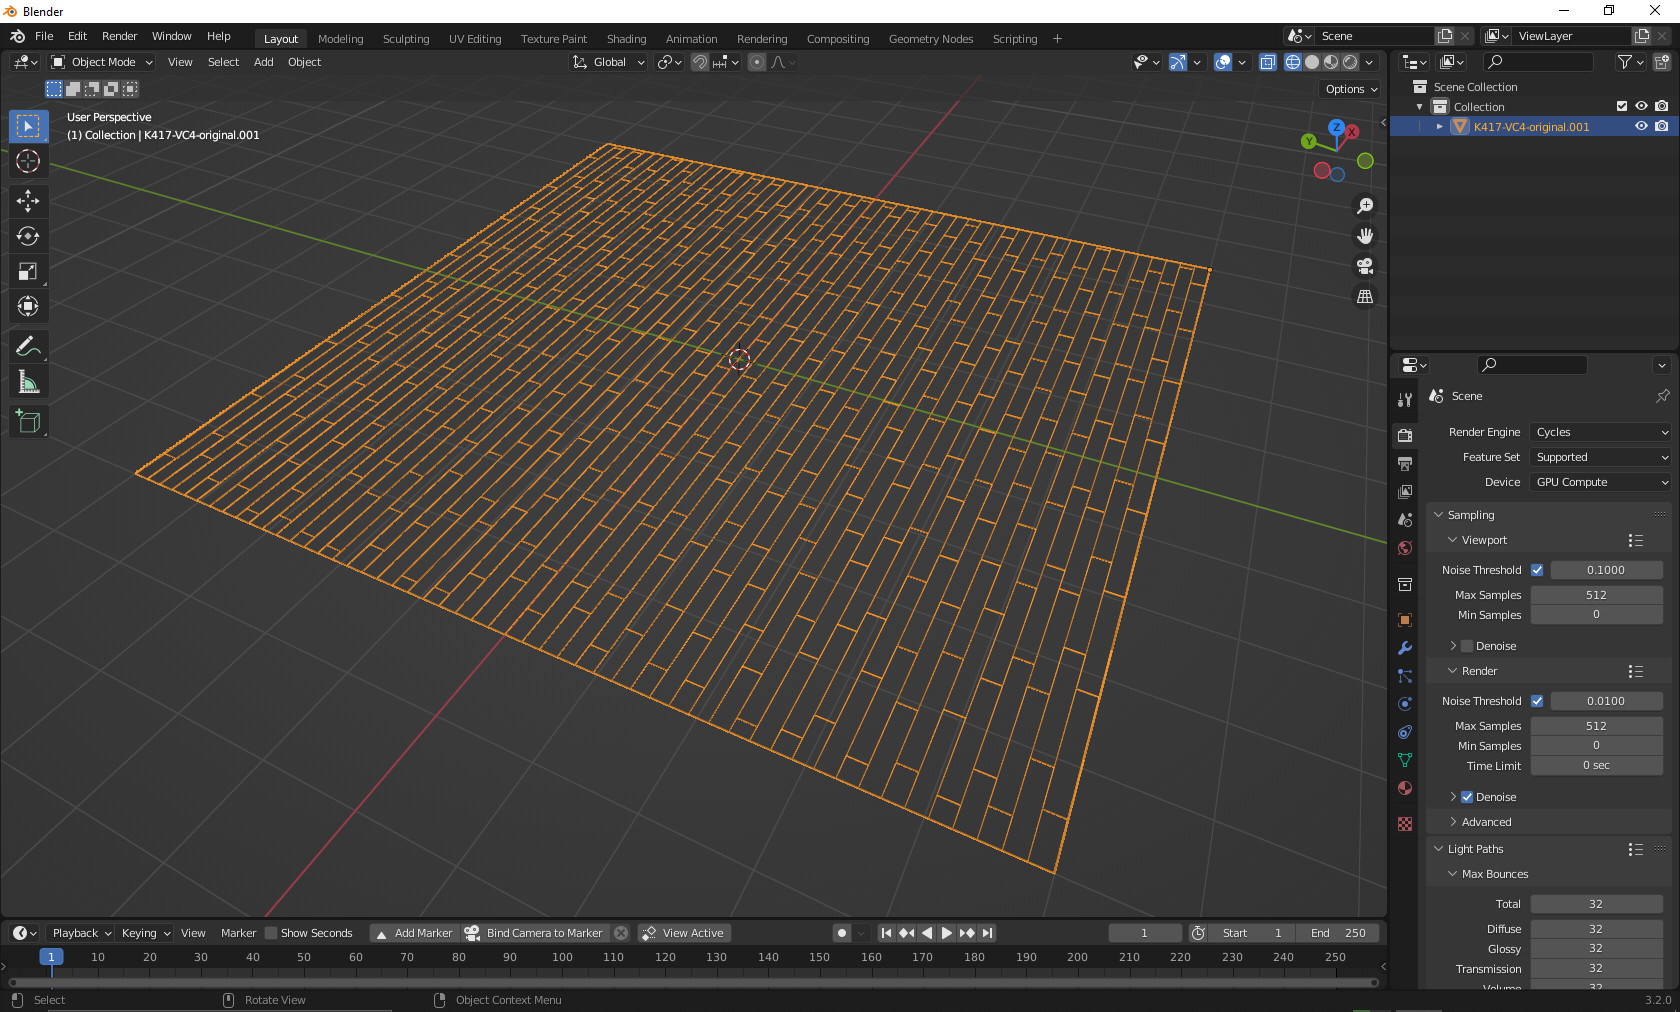Open Tool properties tab

[x=1405, y=400]
